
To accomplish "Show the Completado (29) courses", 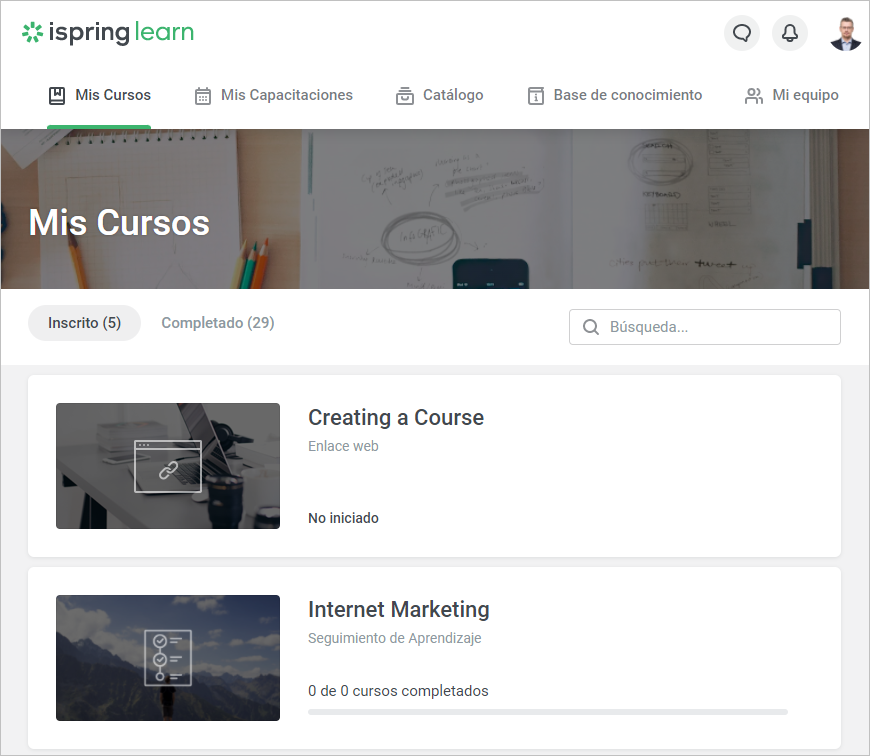I will click(218, 323).
